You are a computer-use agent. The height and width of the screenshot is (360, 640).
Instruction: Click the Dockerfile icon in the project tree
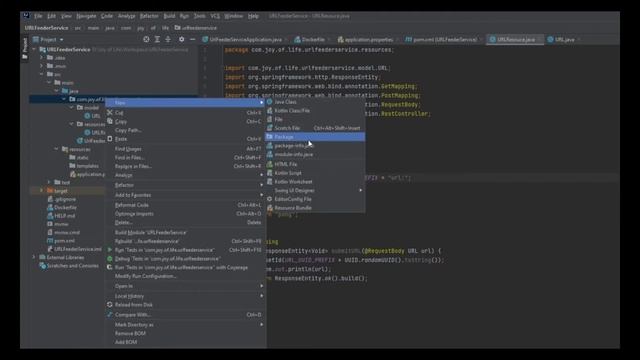point(50,207)
